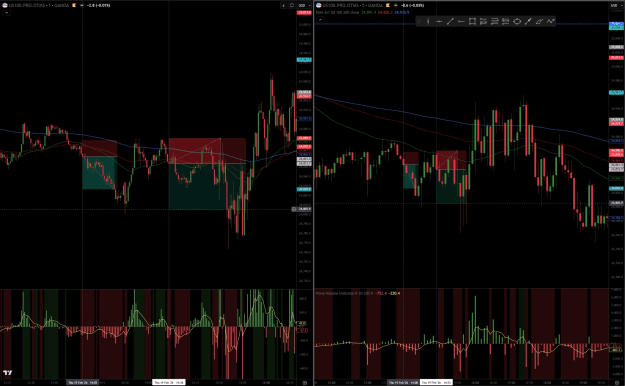
Task: Click the US flag icon on left chart
Action: [5, 5]
